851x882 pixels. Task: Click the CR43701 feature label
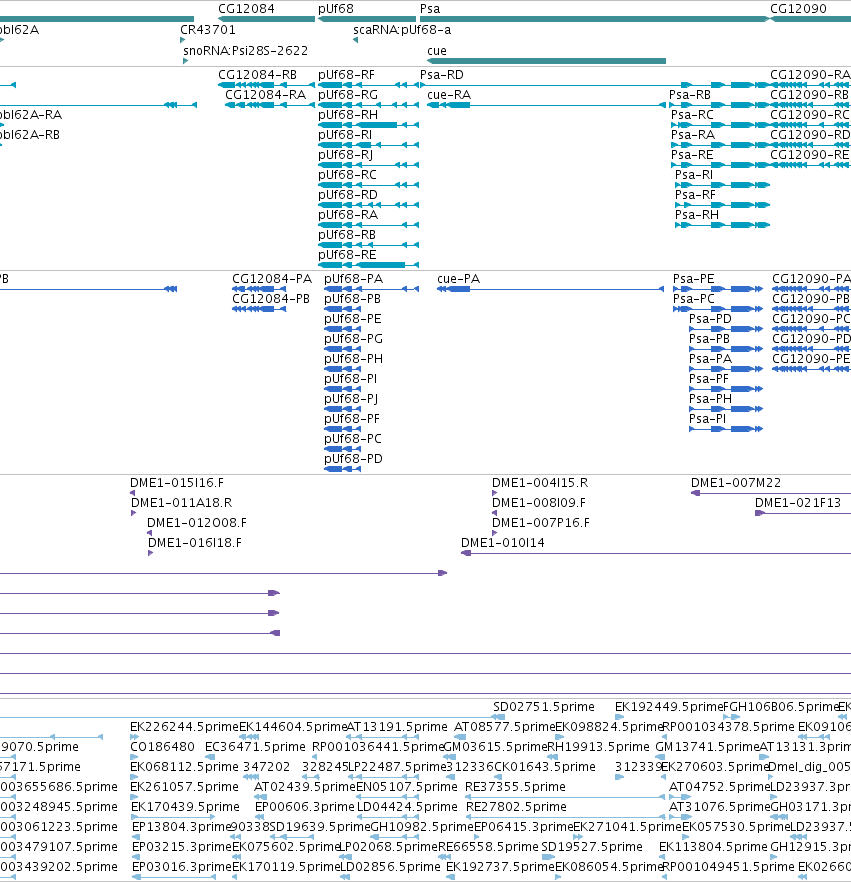208,30
